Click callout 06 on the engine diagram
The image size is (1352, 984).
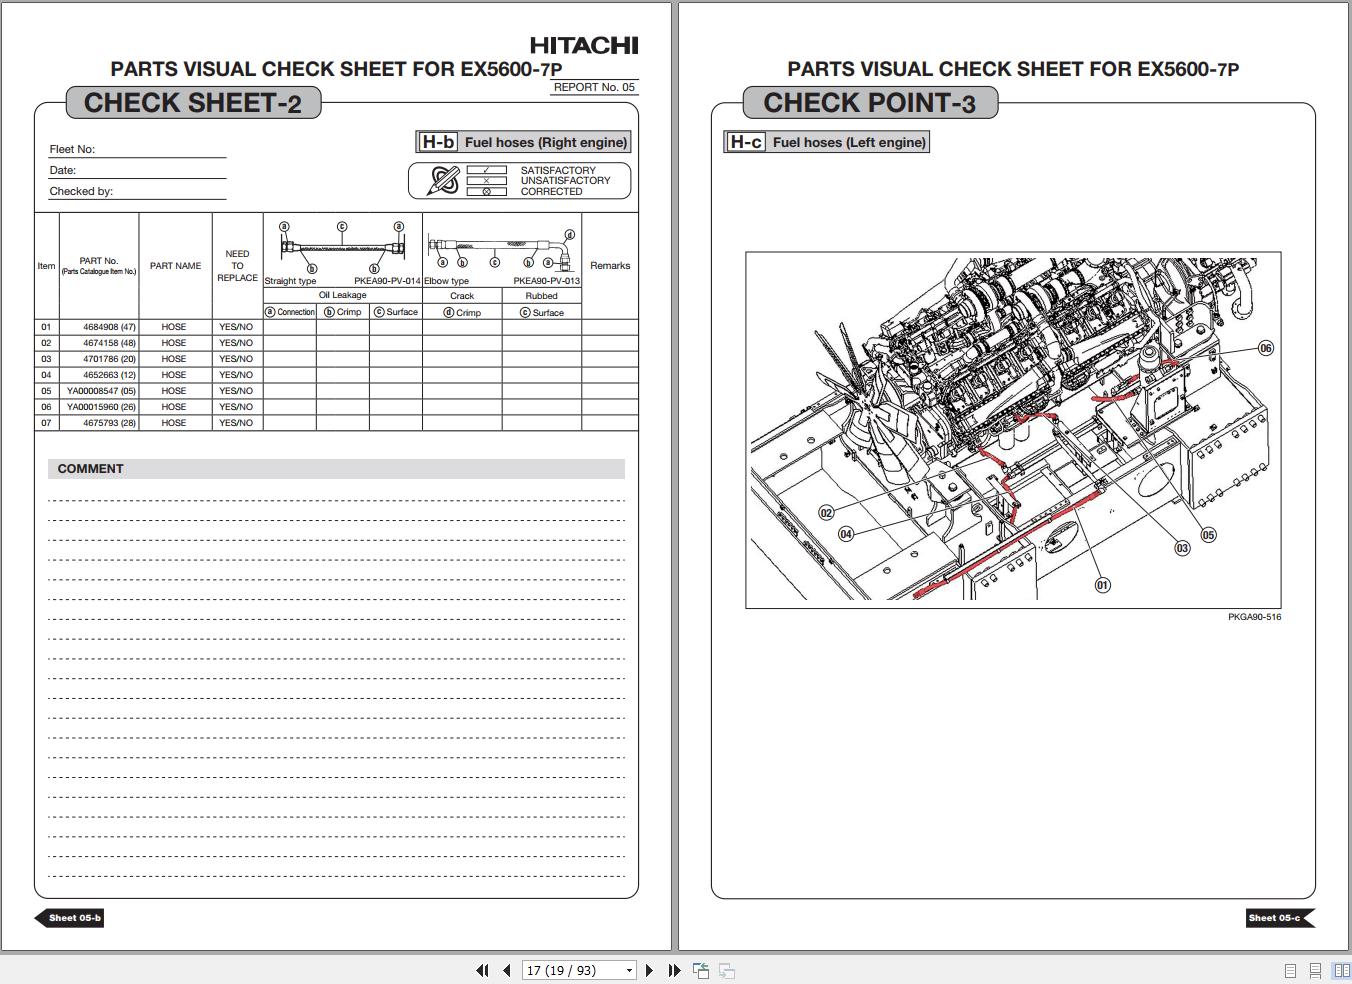coord(1266,348)
